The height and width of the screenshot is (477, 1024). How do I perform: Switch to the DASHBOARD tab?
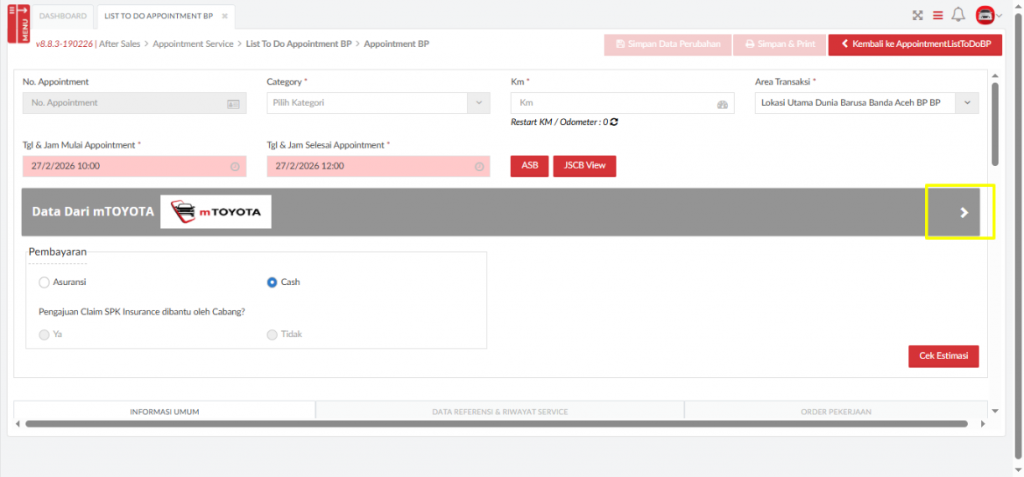click(x=63, y=16)
